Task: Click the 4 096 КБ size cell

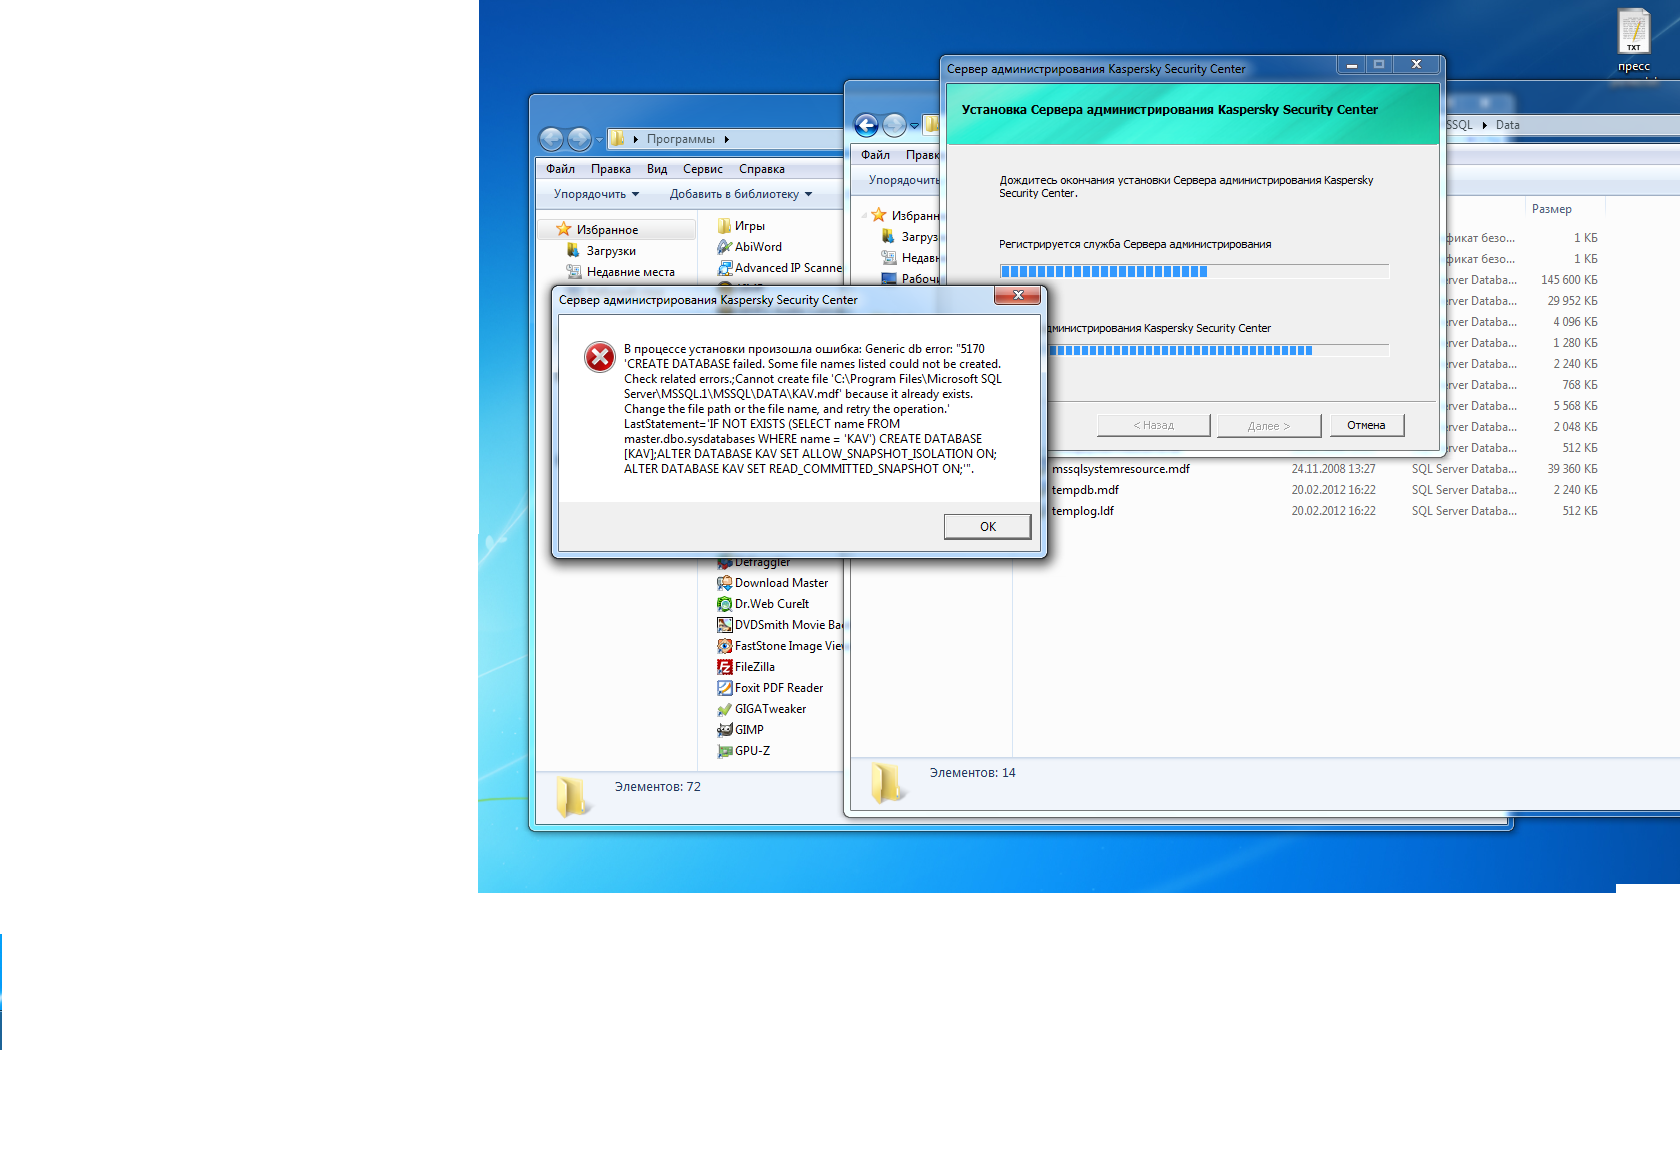Action: [x=1575, y=322]
